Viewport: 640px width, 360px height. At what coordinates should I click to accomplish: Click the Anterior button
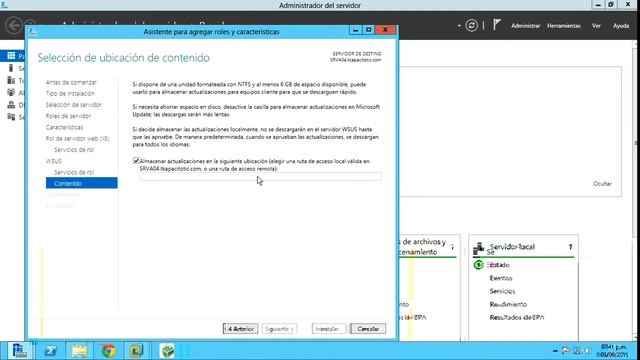click(x=240, y=329)
